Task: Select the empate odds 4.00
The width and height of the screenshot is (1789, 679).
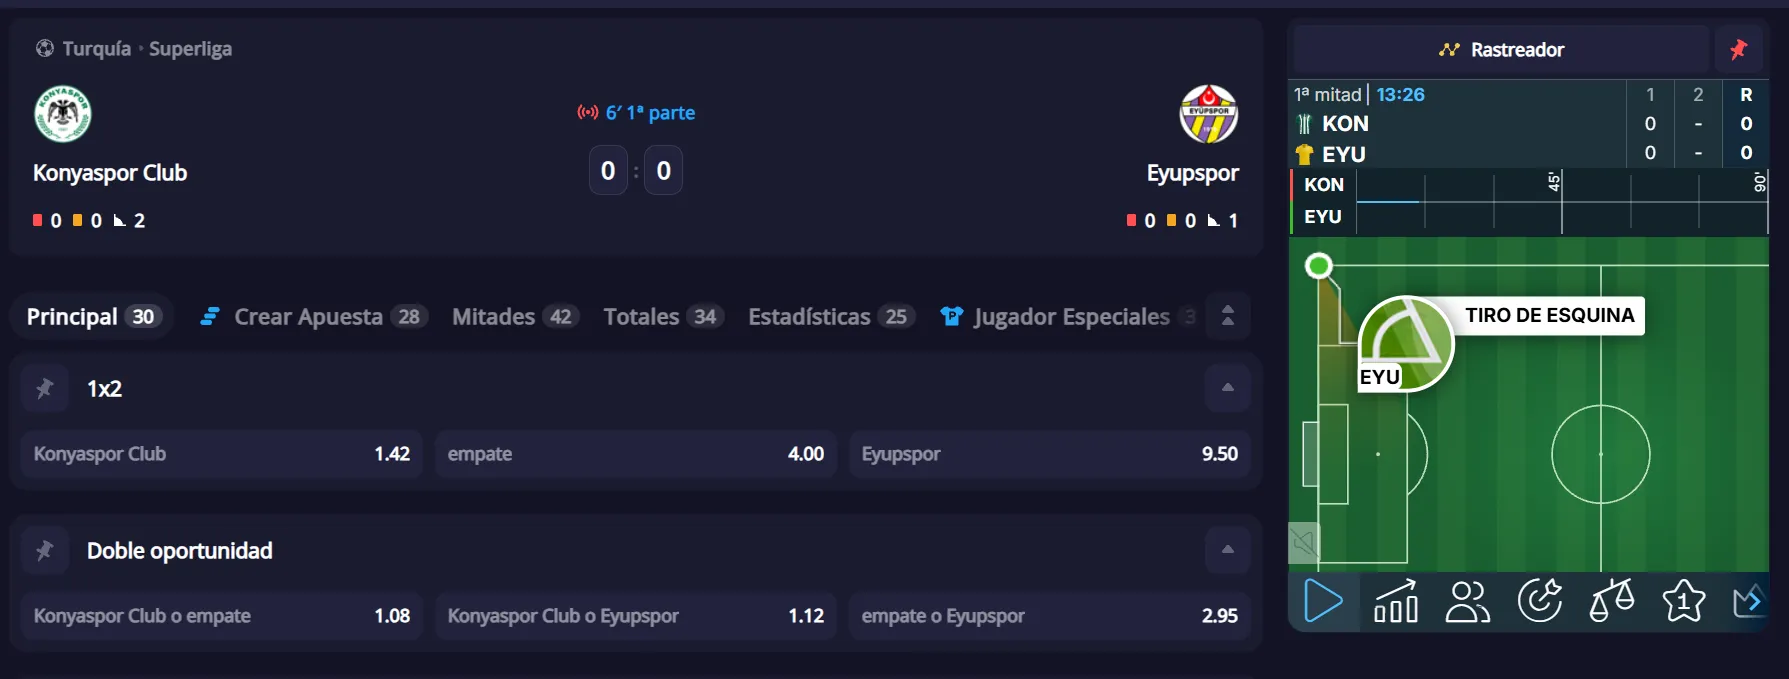Action: pos(636,454)
